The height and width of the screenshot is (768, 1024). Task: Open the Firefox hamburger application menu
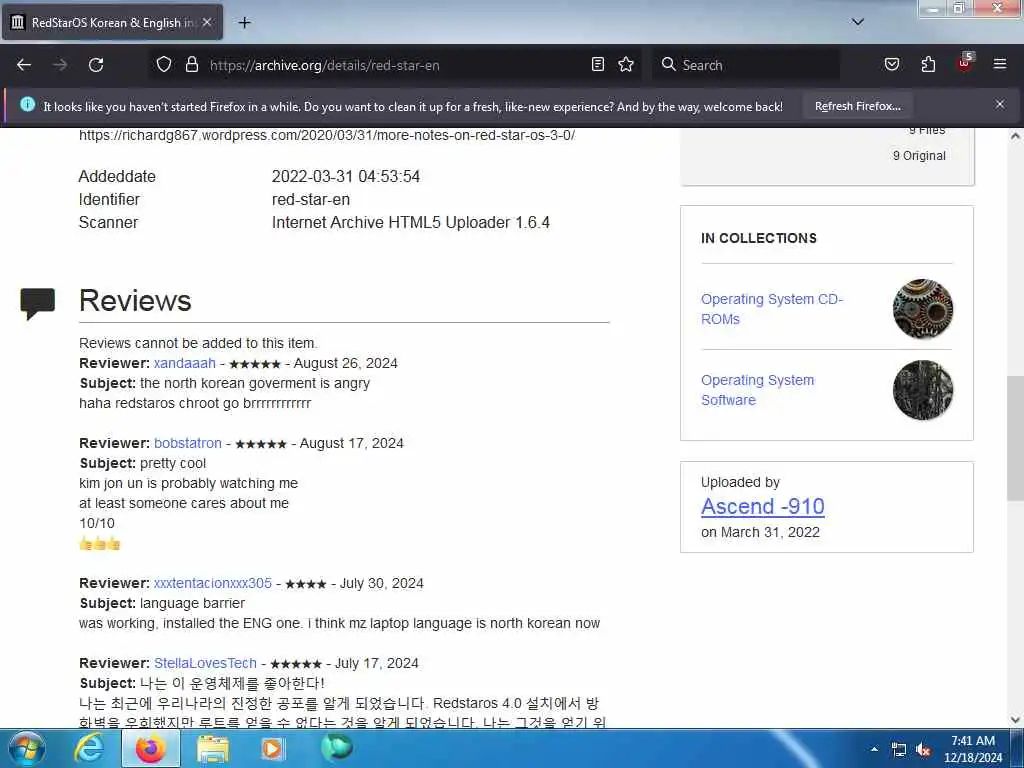pyautogui.click(x=1000, y=64)
